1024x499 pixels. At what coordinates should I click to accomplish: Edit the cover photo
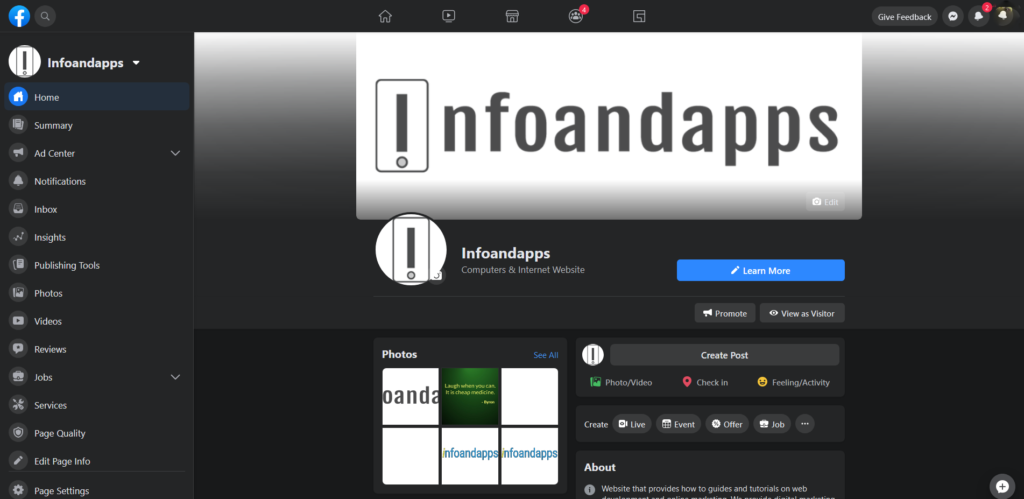[x=825, y=202]
